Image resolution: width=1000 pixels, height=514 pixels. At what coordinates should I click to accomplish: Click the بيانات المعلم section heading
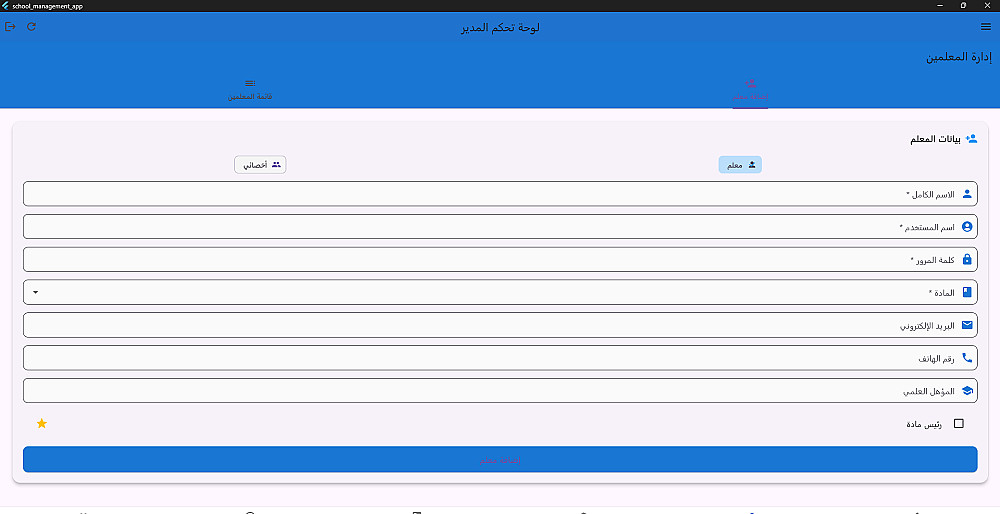936,139
